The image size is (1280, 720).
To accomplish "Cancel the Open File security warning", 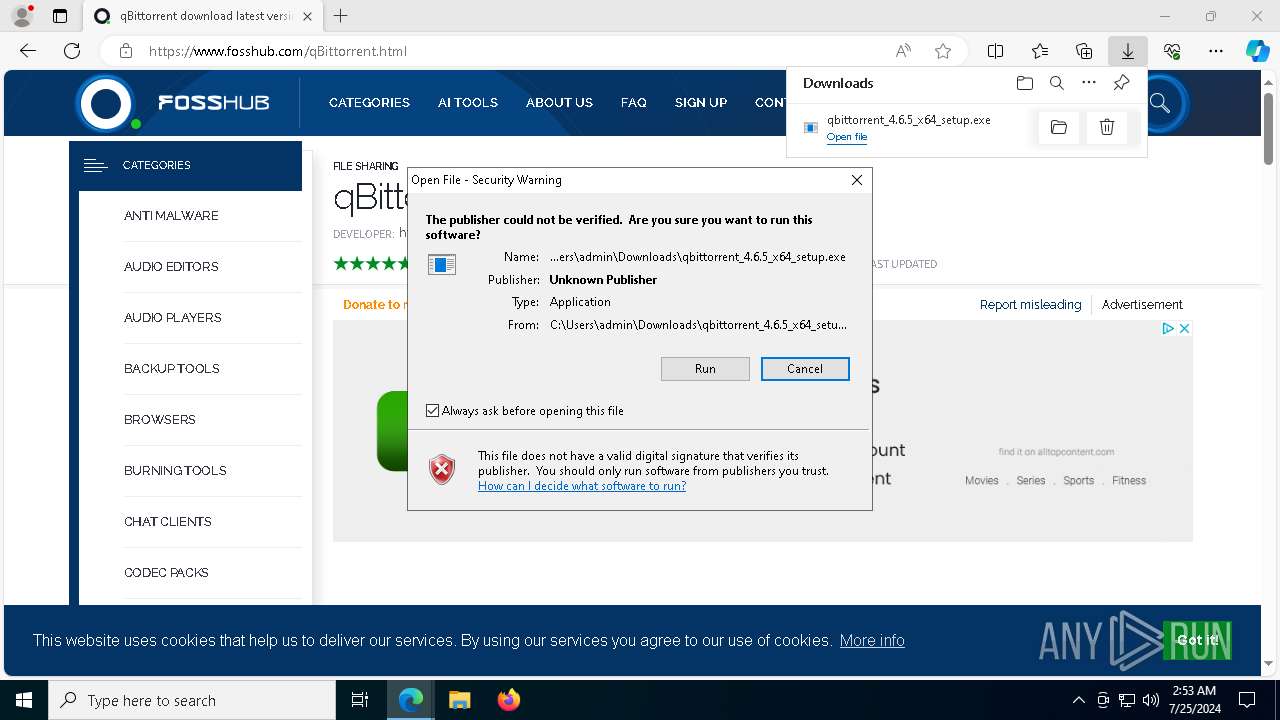I will (x=805, y=369).
